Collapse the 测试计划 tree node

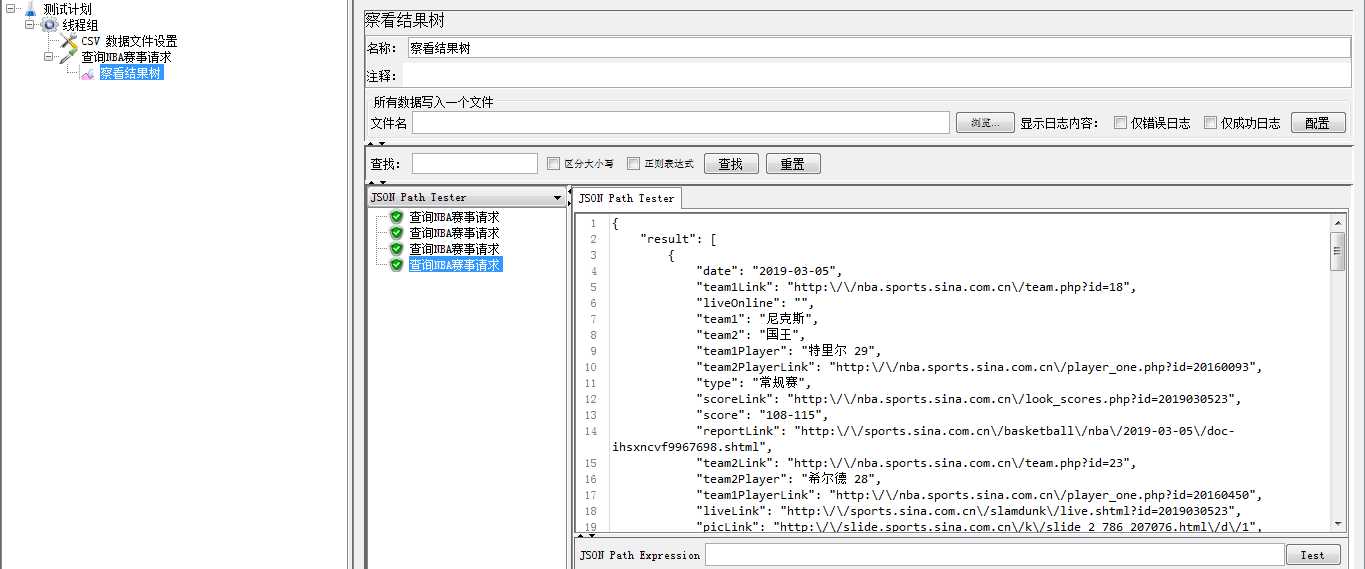click(11, 9)
